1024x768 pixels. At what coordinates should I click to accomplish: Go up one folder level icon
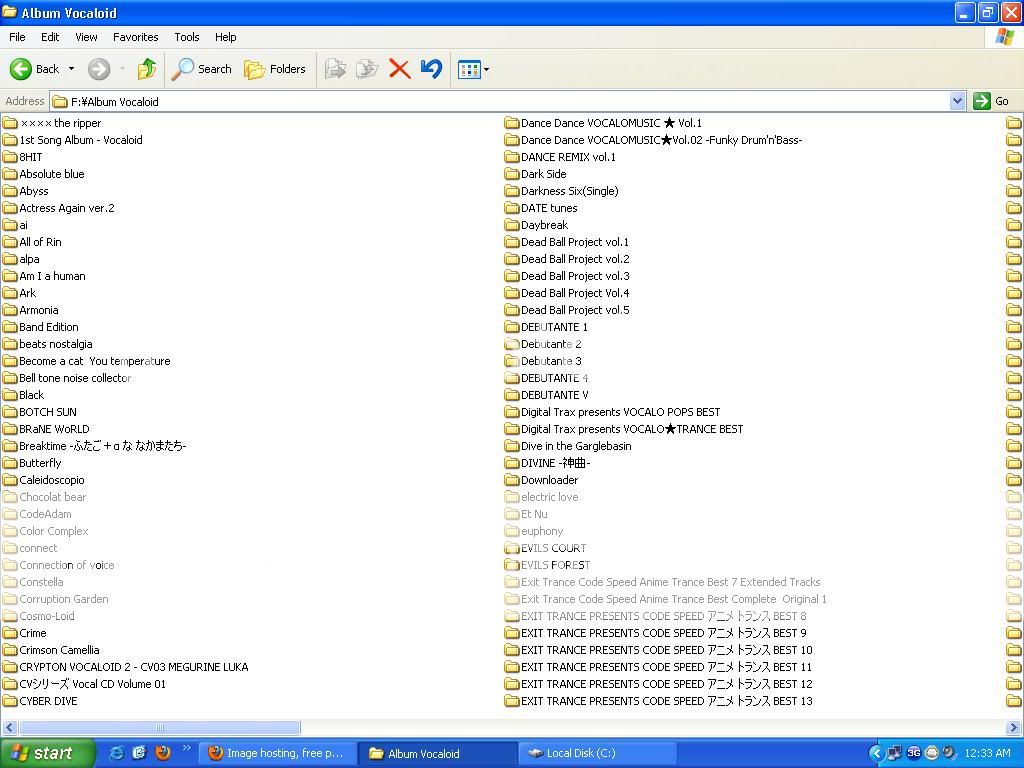point(147,69)
